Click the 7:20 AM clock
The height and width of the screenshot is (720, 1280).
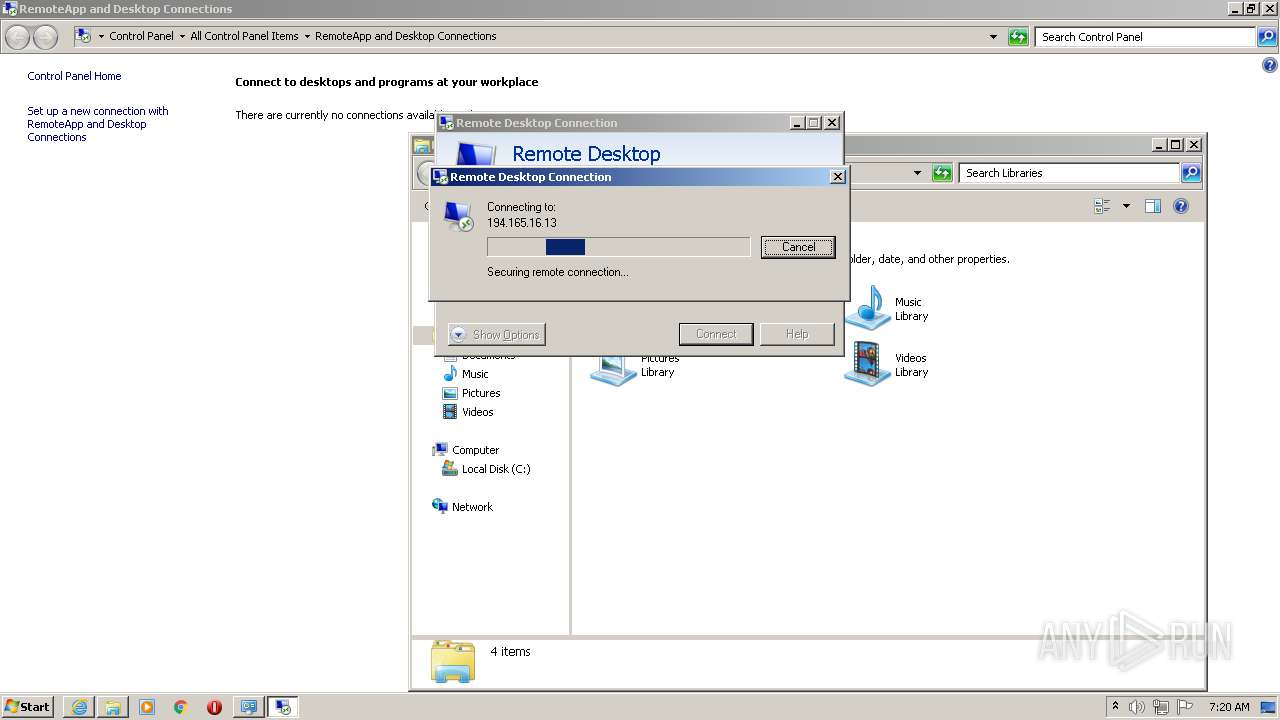coord(1229,707)
